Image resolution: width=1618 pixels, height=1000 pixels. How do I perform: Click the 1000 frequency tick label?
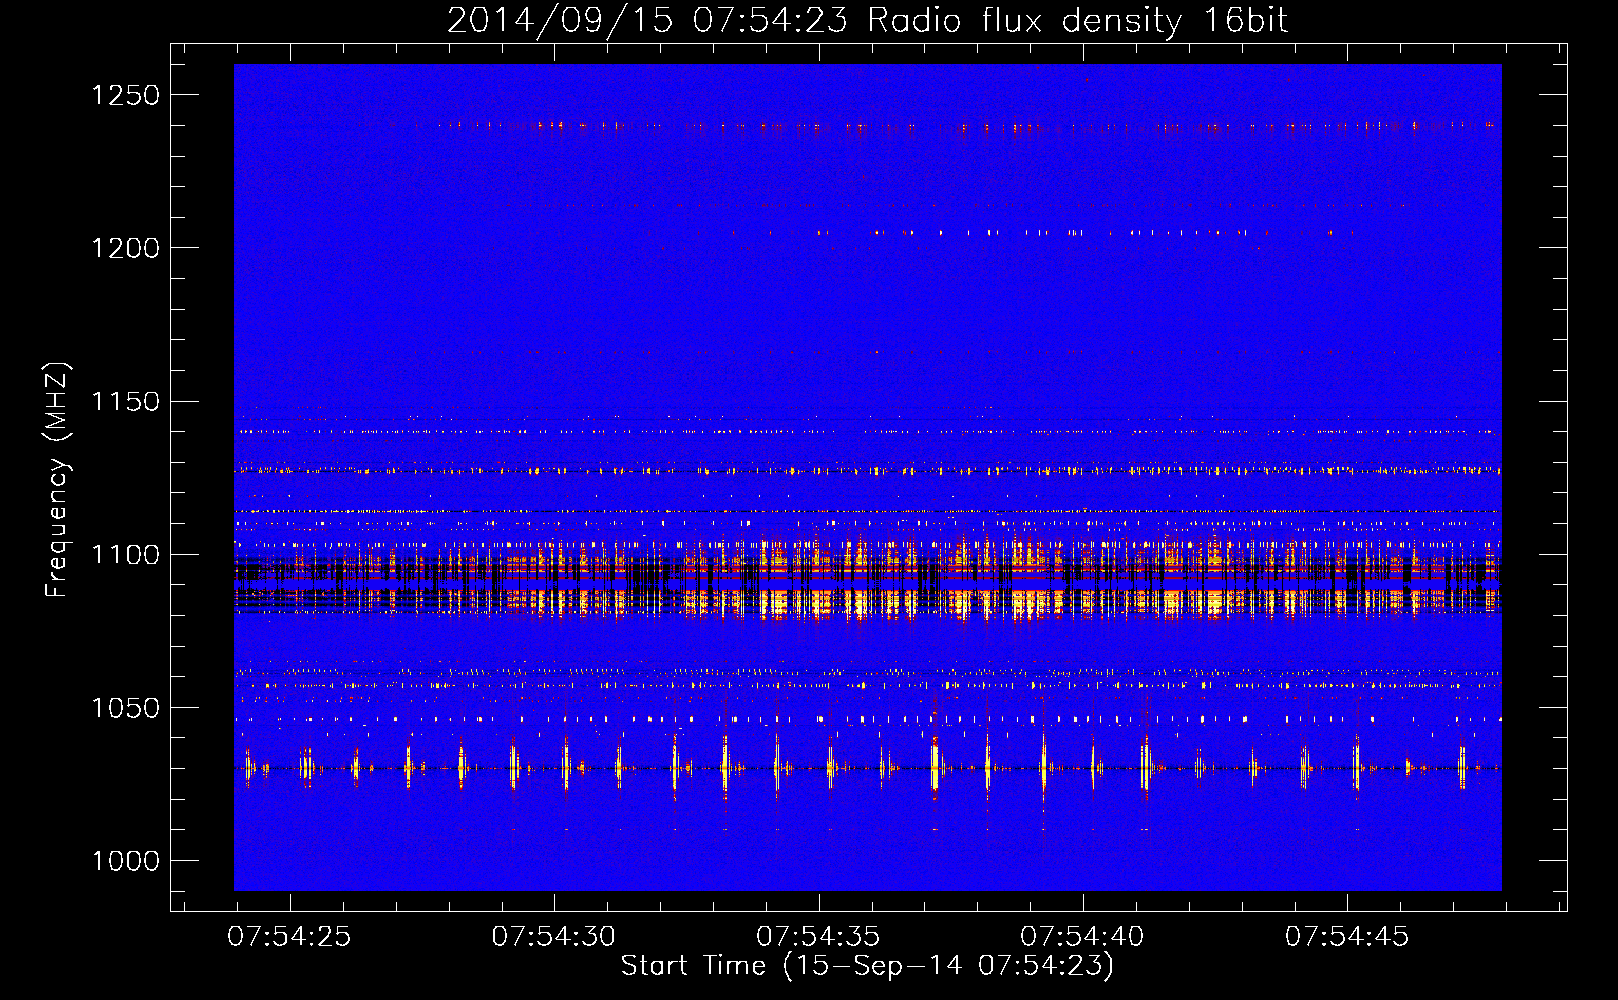tap(125, 861)
